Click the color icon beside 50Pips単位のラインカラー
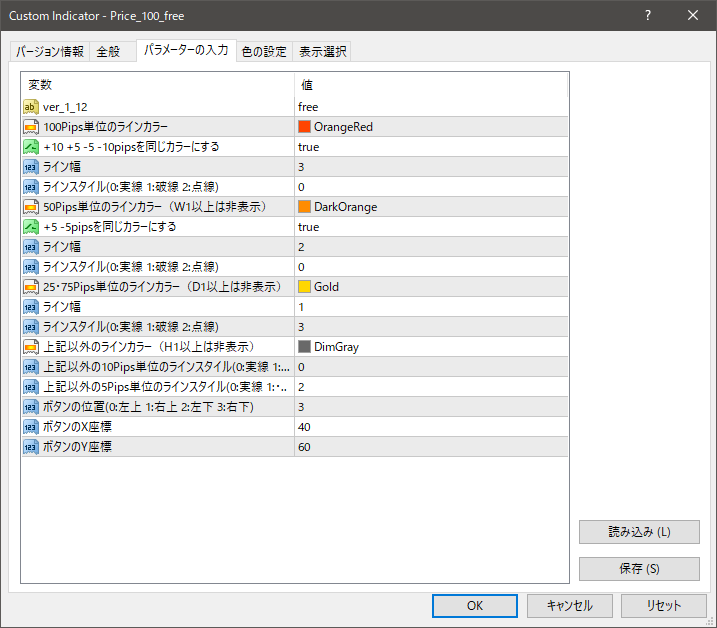Viewport: 717px width, 628px height. pos(30,206)
